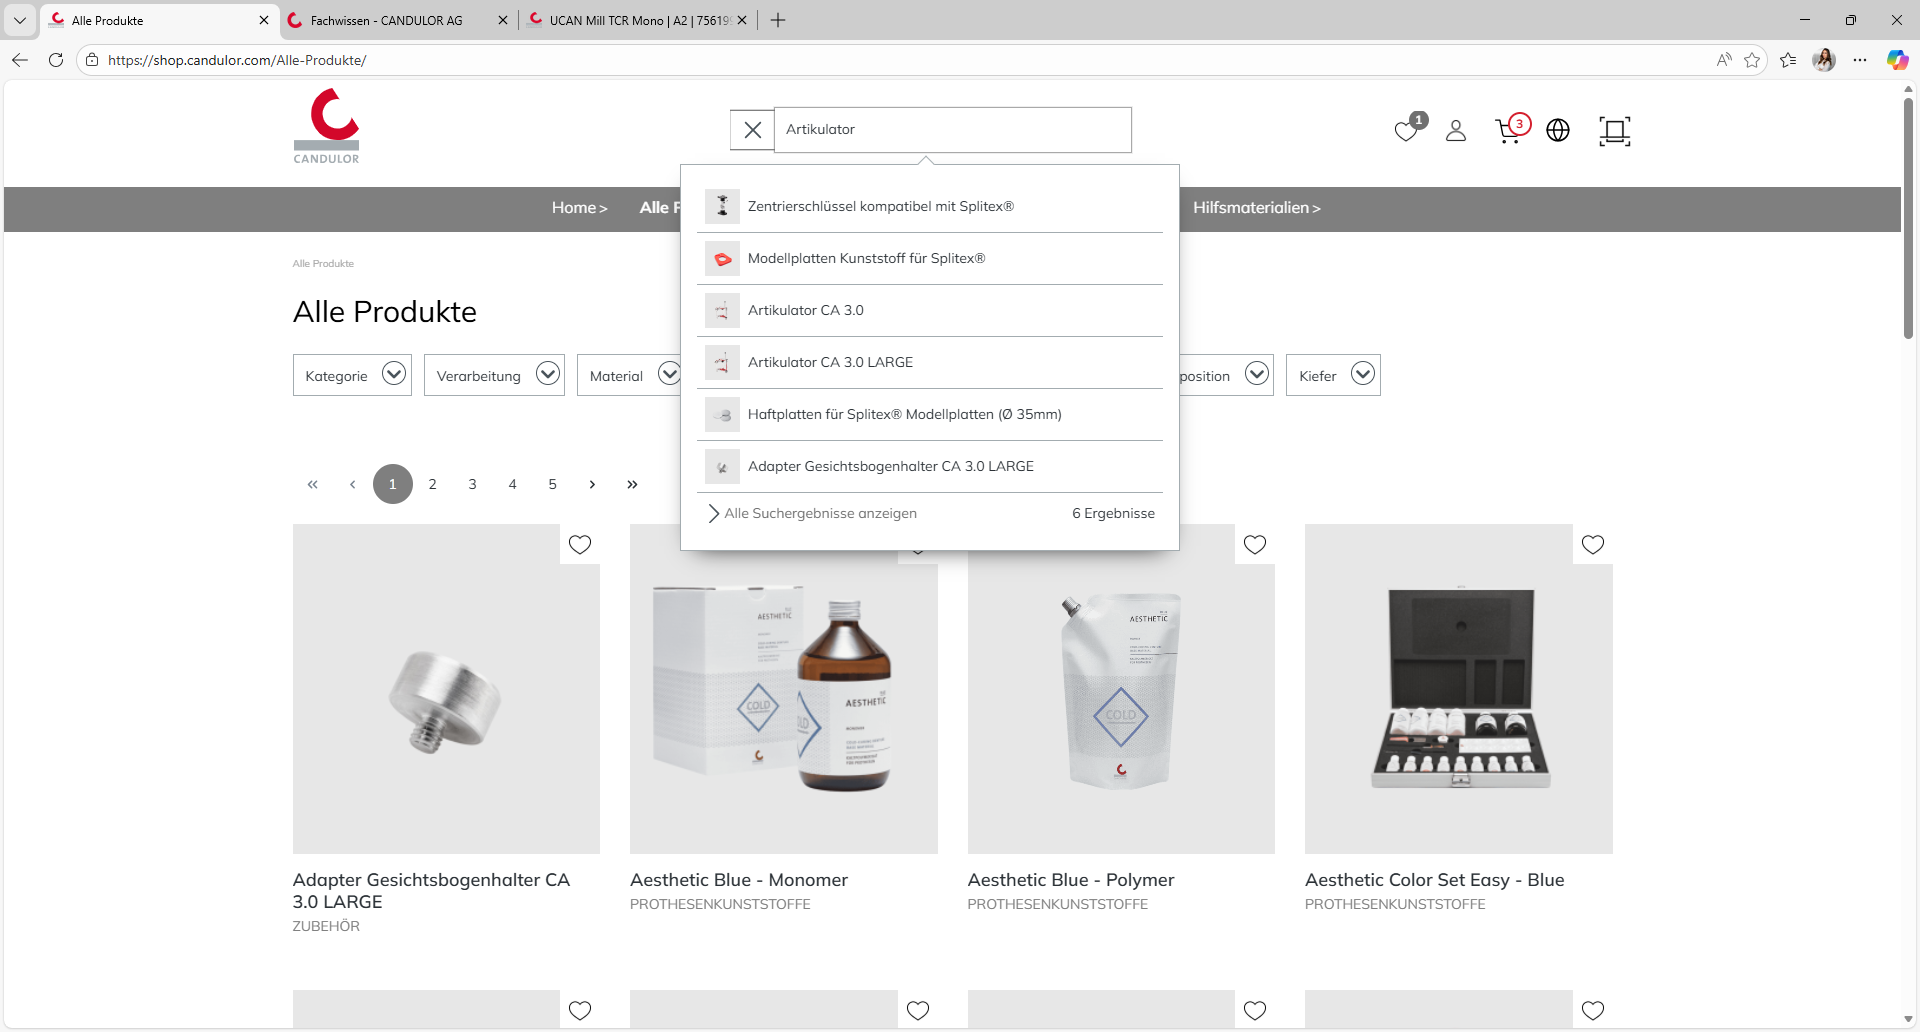
Task: Select Artikulator CA 3.0 LARGE suggestion
Action: point(830,362)
